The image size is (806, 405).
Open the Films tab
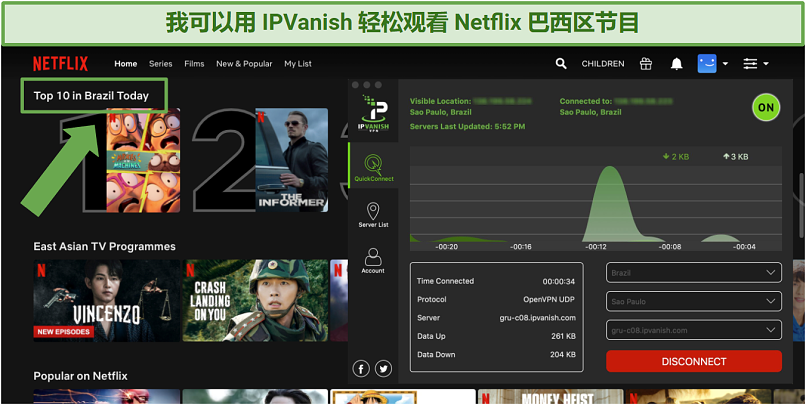(194, 64)
